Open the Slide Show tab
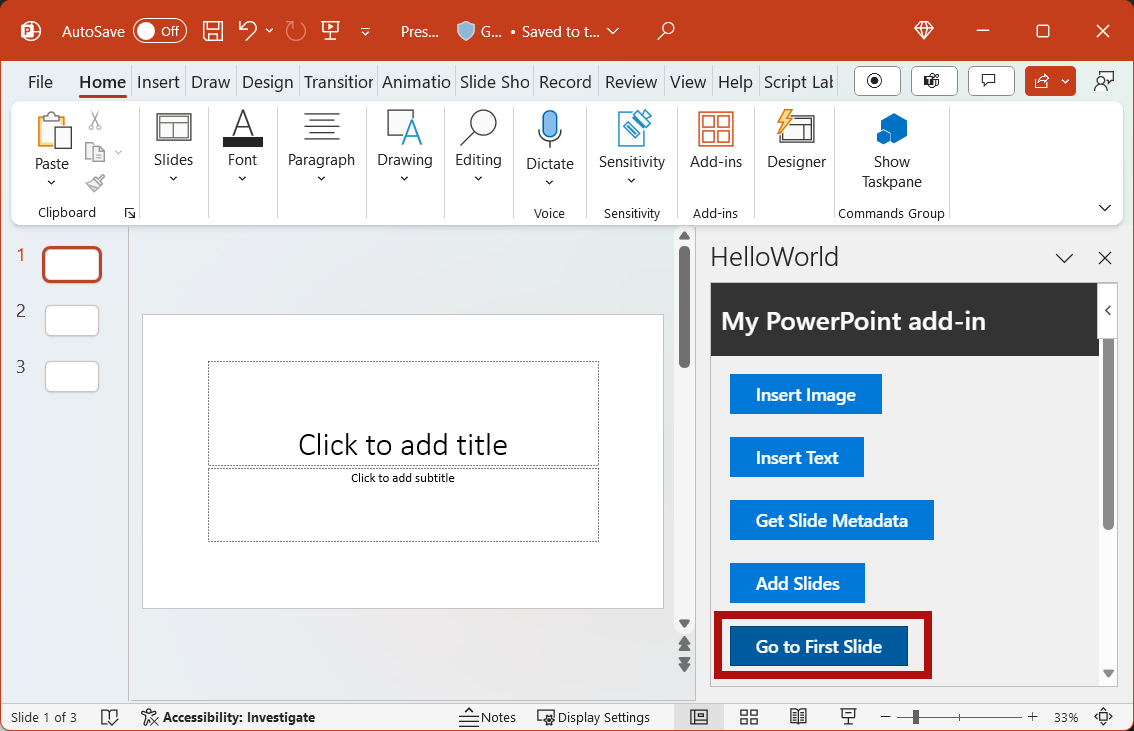This screenshot has width=1134, height=731. tap(495, 82)
